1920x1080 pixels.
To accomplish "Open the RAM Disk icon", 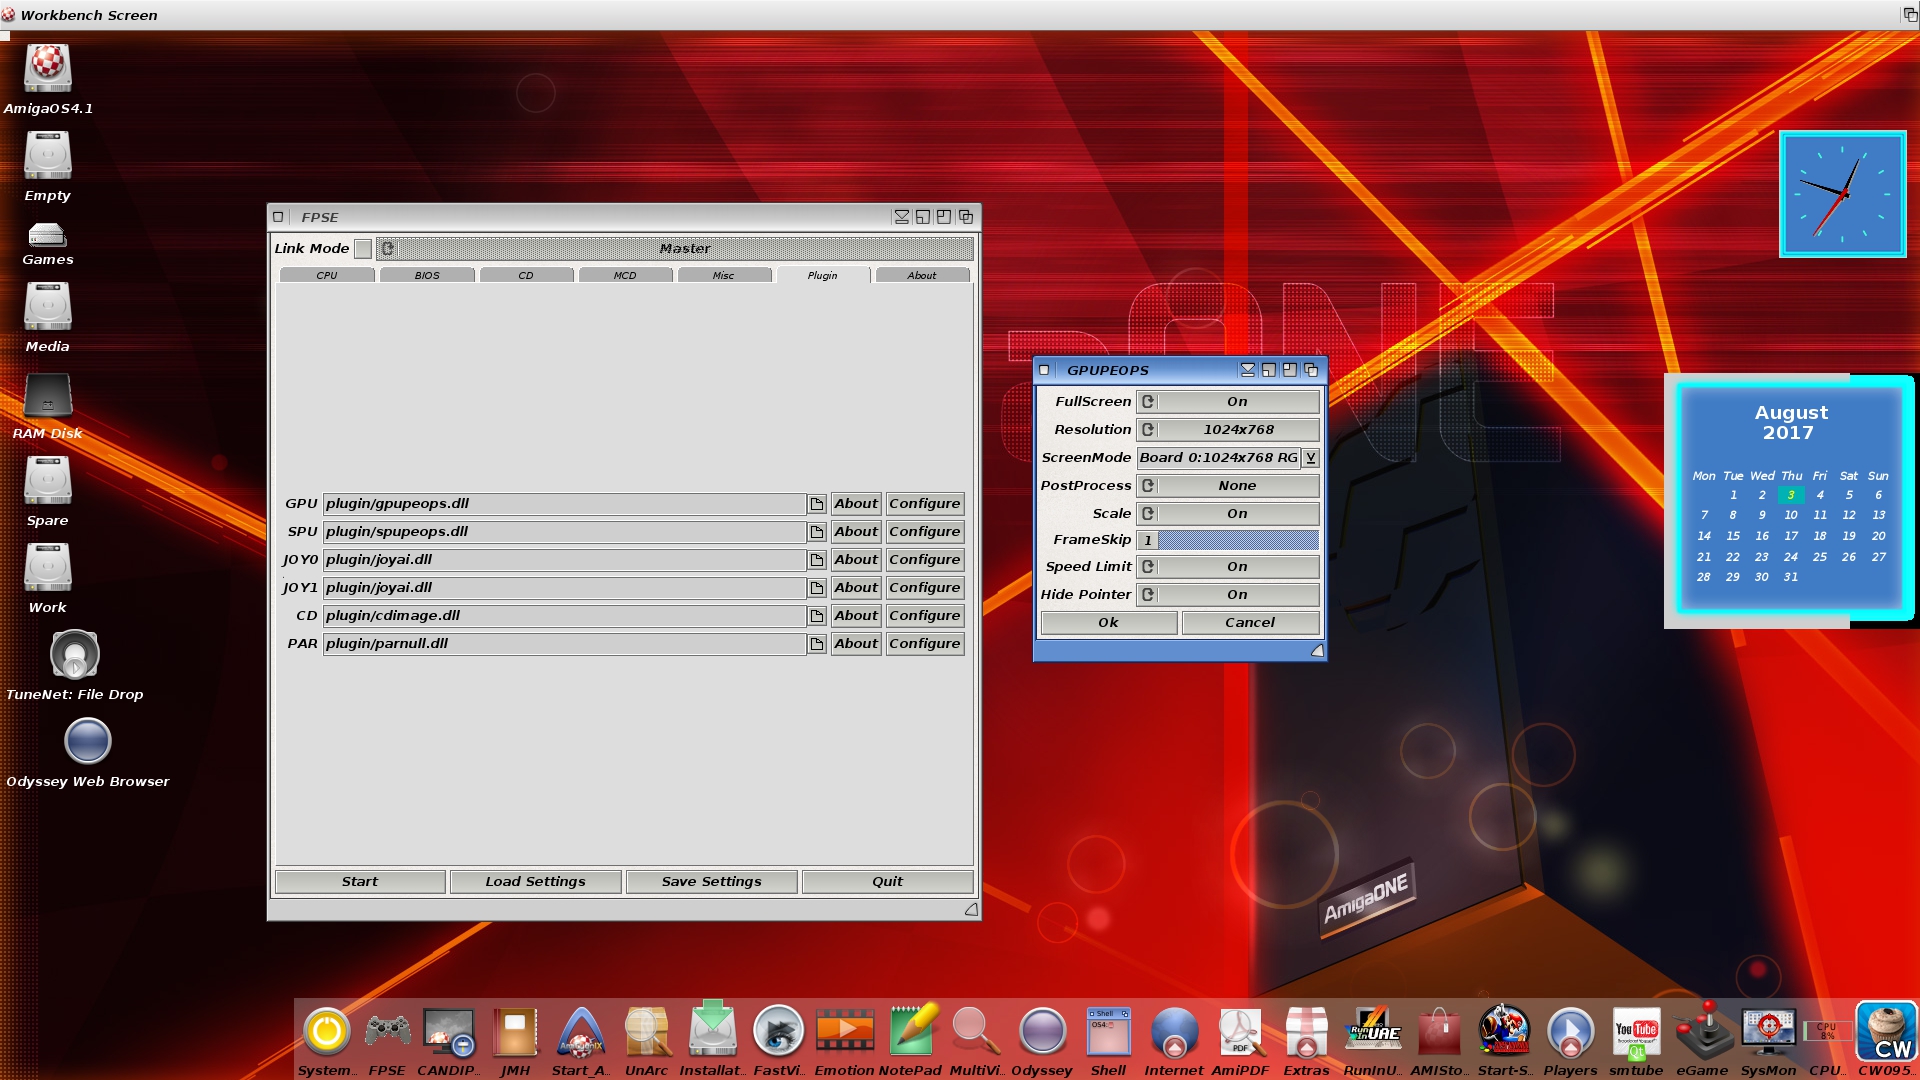I will (47, 396).
